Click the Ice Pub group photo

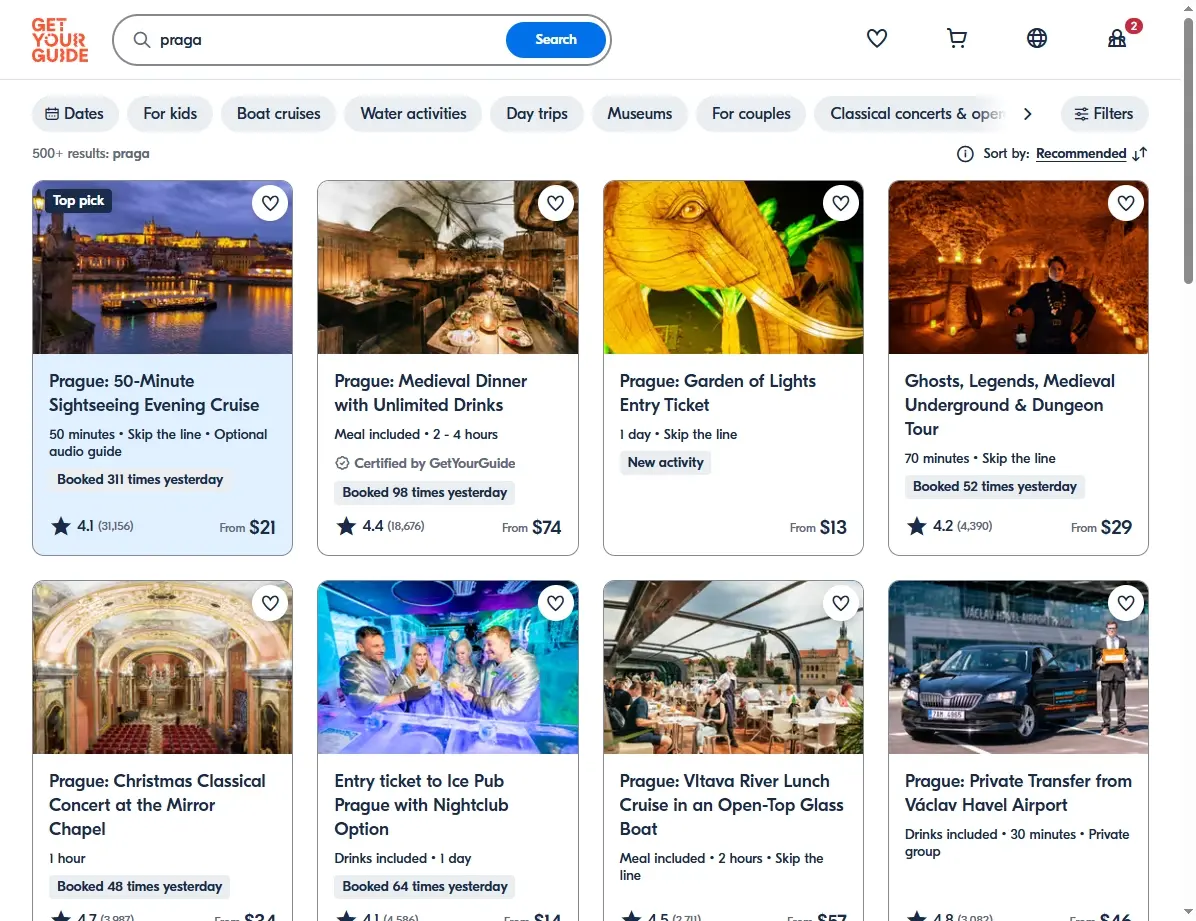(448, 668)
